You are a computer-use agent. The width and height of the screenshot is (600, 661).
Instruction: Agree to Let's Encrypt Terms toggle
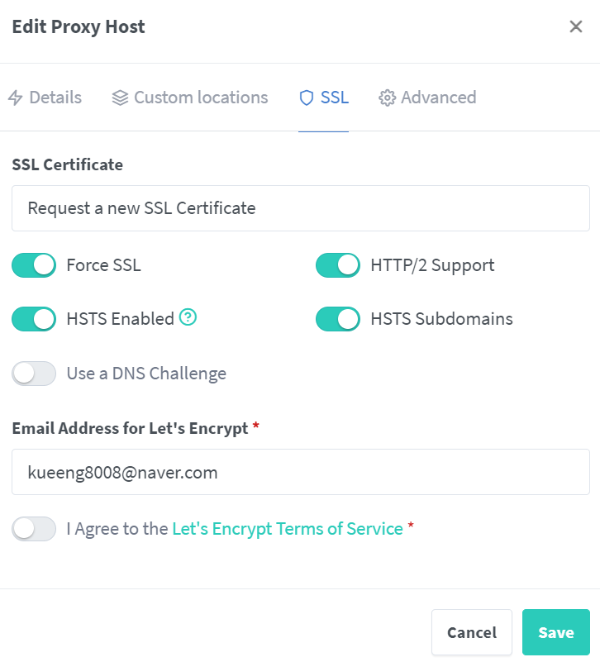click(x=34, y=529)
